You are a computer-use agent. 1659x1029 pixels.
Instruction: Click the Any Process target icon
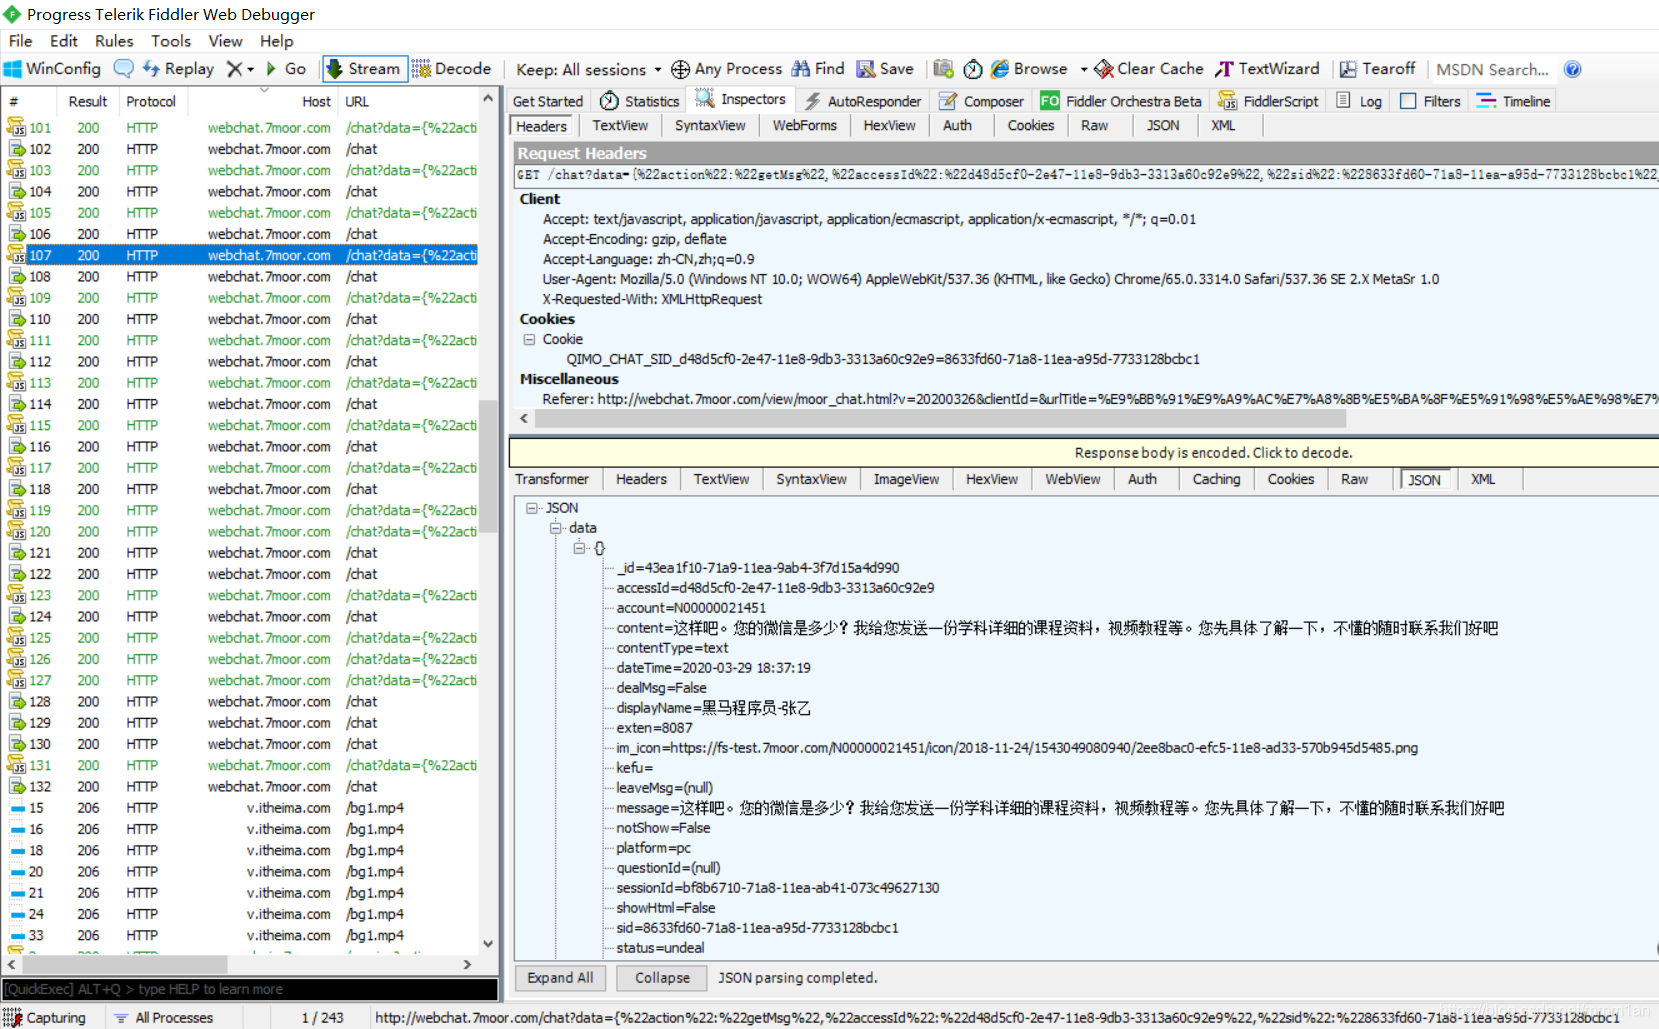[x=680, y=69]
